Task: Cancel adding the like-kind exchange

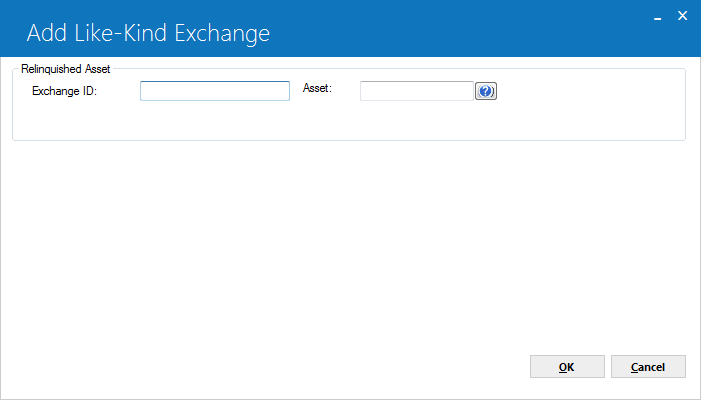Action: [648, 366]
